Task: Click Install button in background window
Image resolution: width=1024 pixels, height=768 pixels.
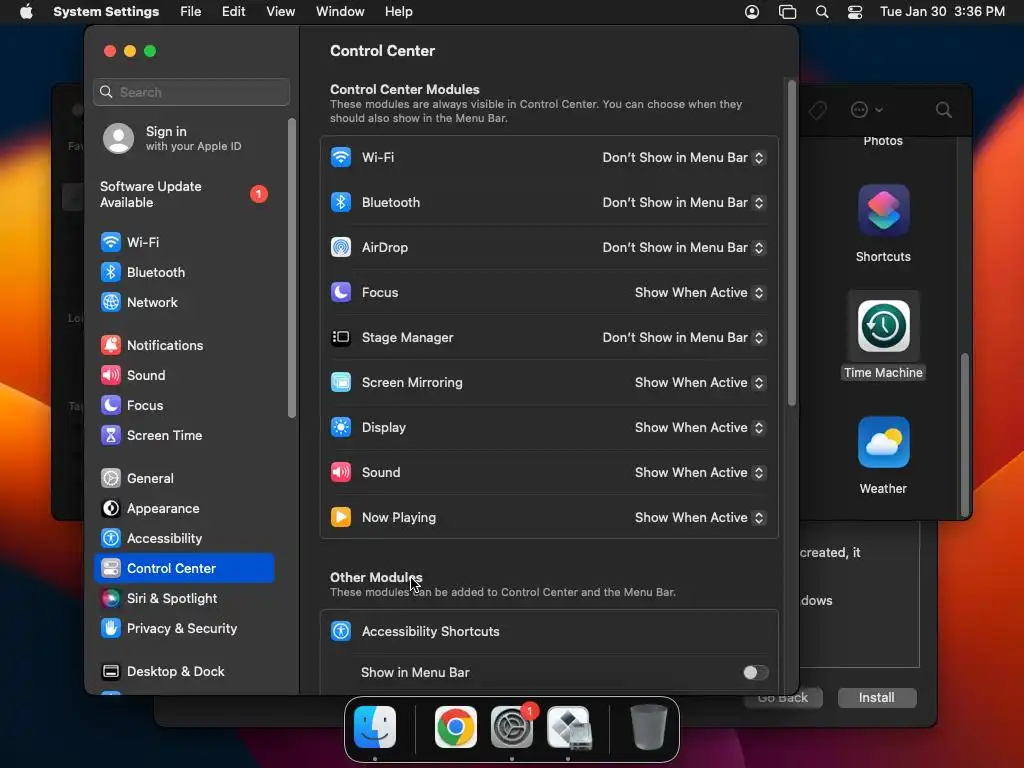Action: (876, 697)
